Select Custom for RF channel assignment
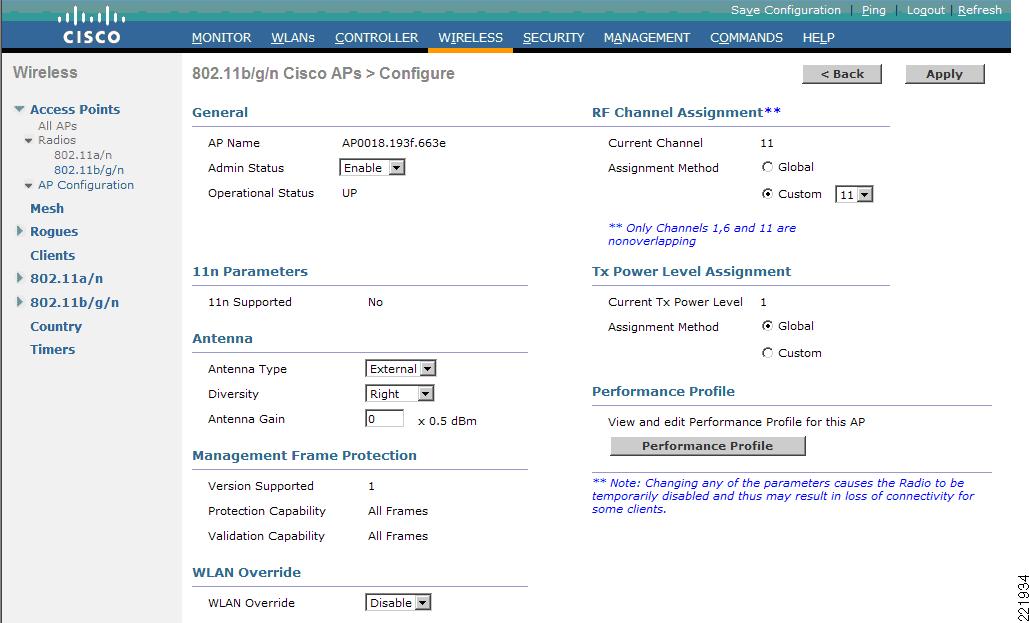Image resolution: width=1029 pixels, height=623 pixels. (x=767, y=194)
